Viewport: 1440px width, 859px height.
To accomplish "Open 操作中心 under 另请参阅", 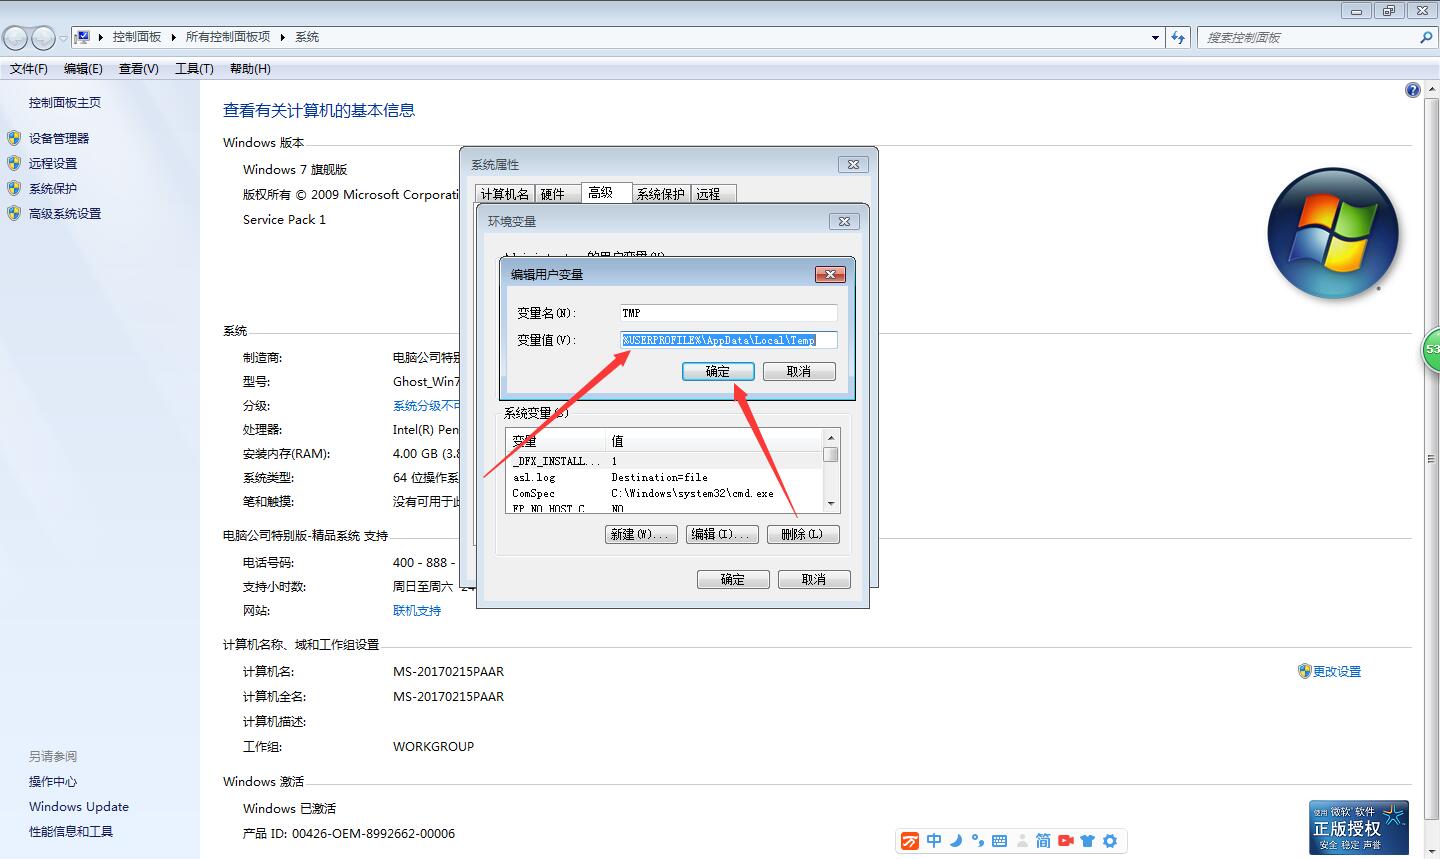I will (53, 782).
